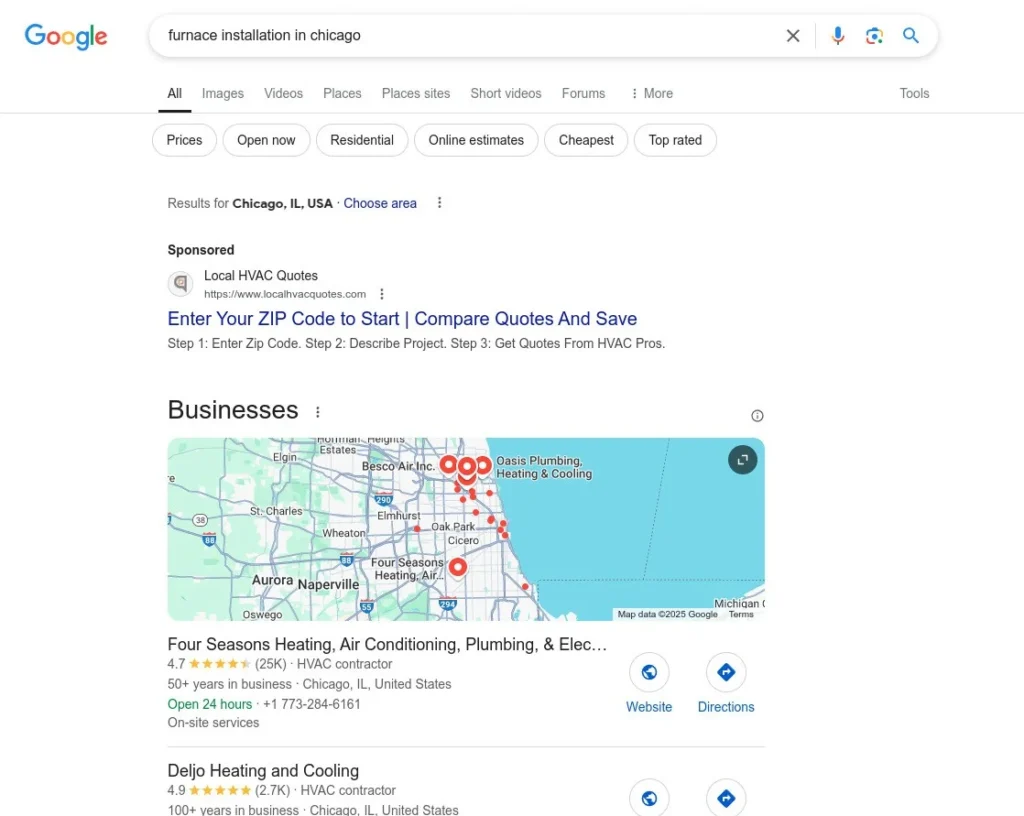Click into the search query text field

tap(460, 36)
